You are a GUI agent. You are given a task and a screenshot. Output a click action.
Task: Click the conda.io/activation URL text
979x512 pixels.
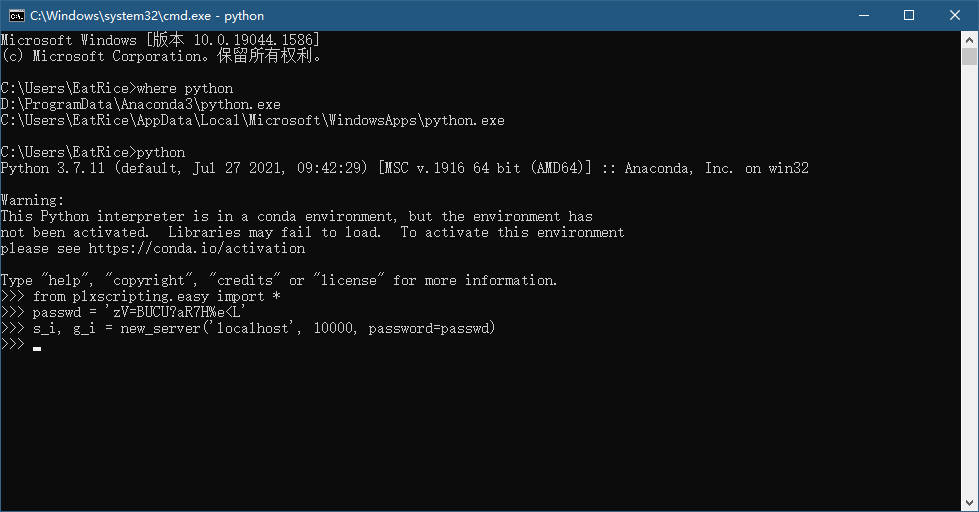pos(197,249)
